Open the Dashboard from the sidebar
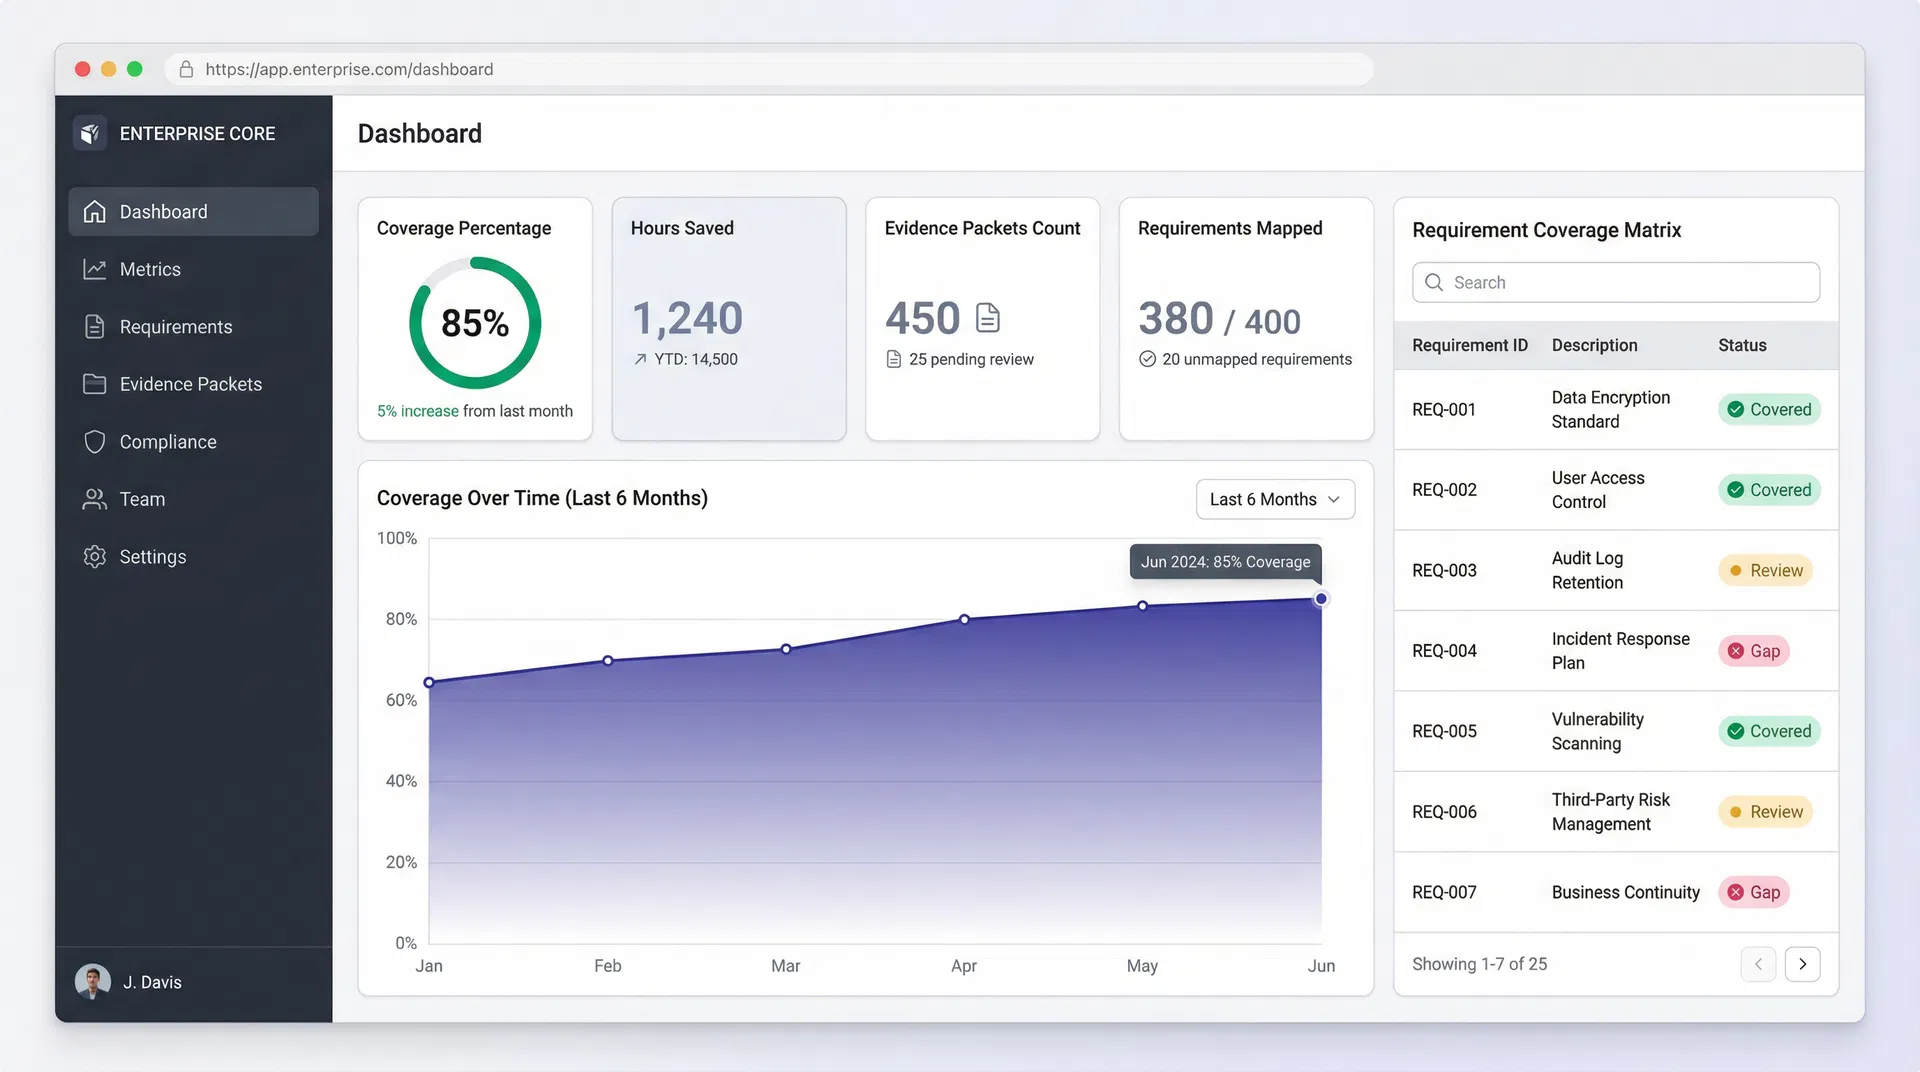Screen dimensions: 1920x1072 (x=163, y=211)
